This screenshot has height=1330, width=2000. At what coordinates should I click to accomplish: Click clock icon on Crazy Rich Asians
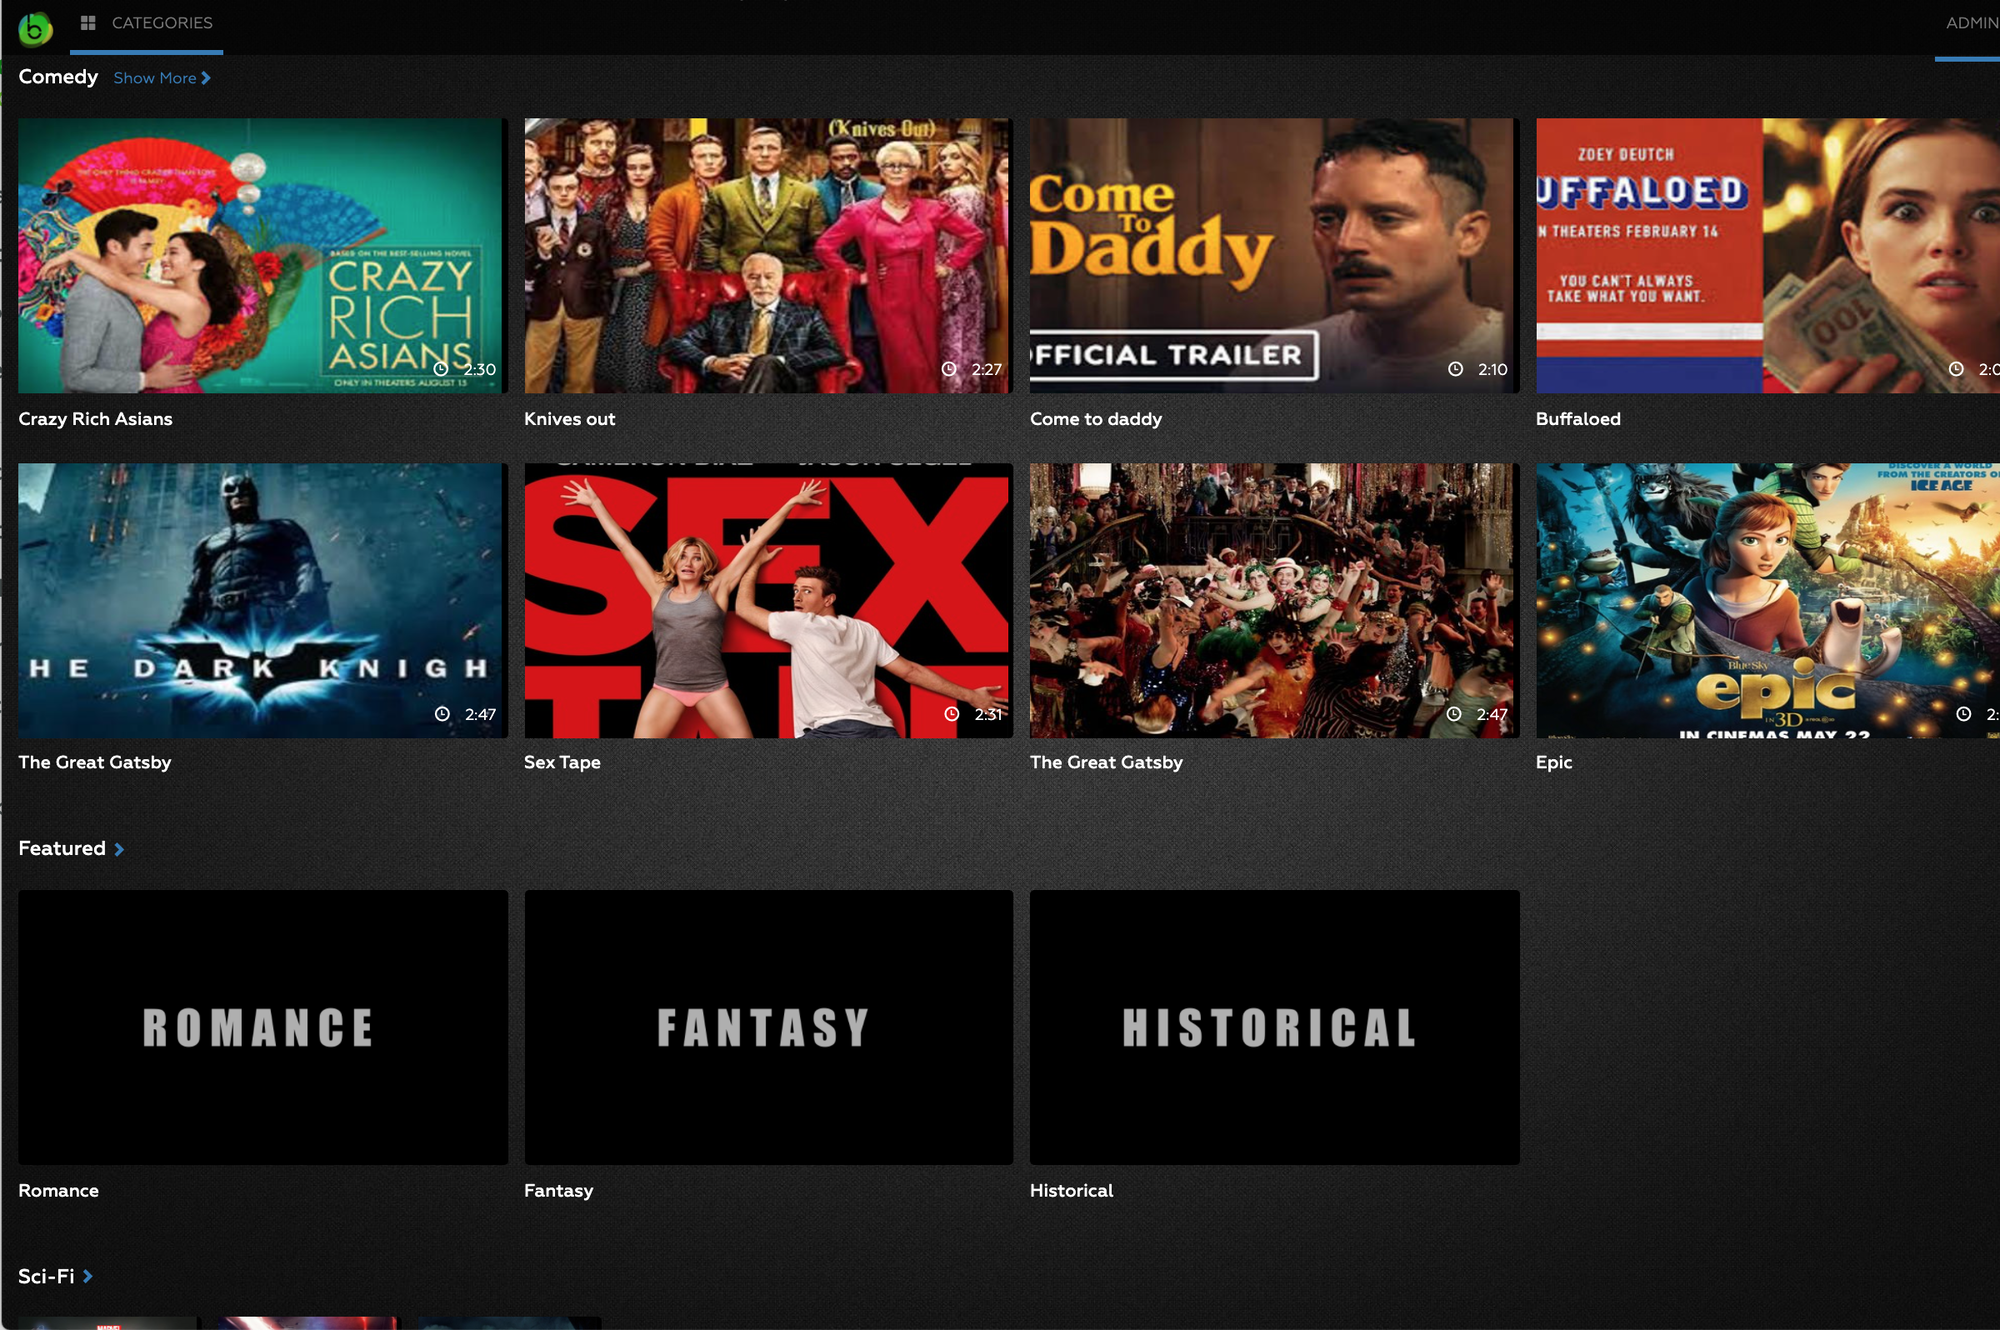(440, 369)
